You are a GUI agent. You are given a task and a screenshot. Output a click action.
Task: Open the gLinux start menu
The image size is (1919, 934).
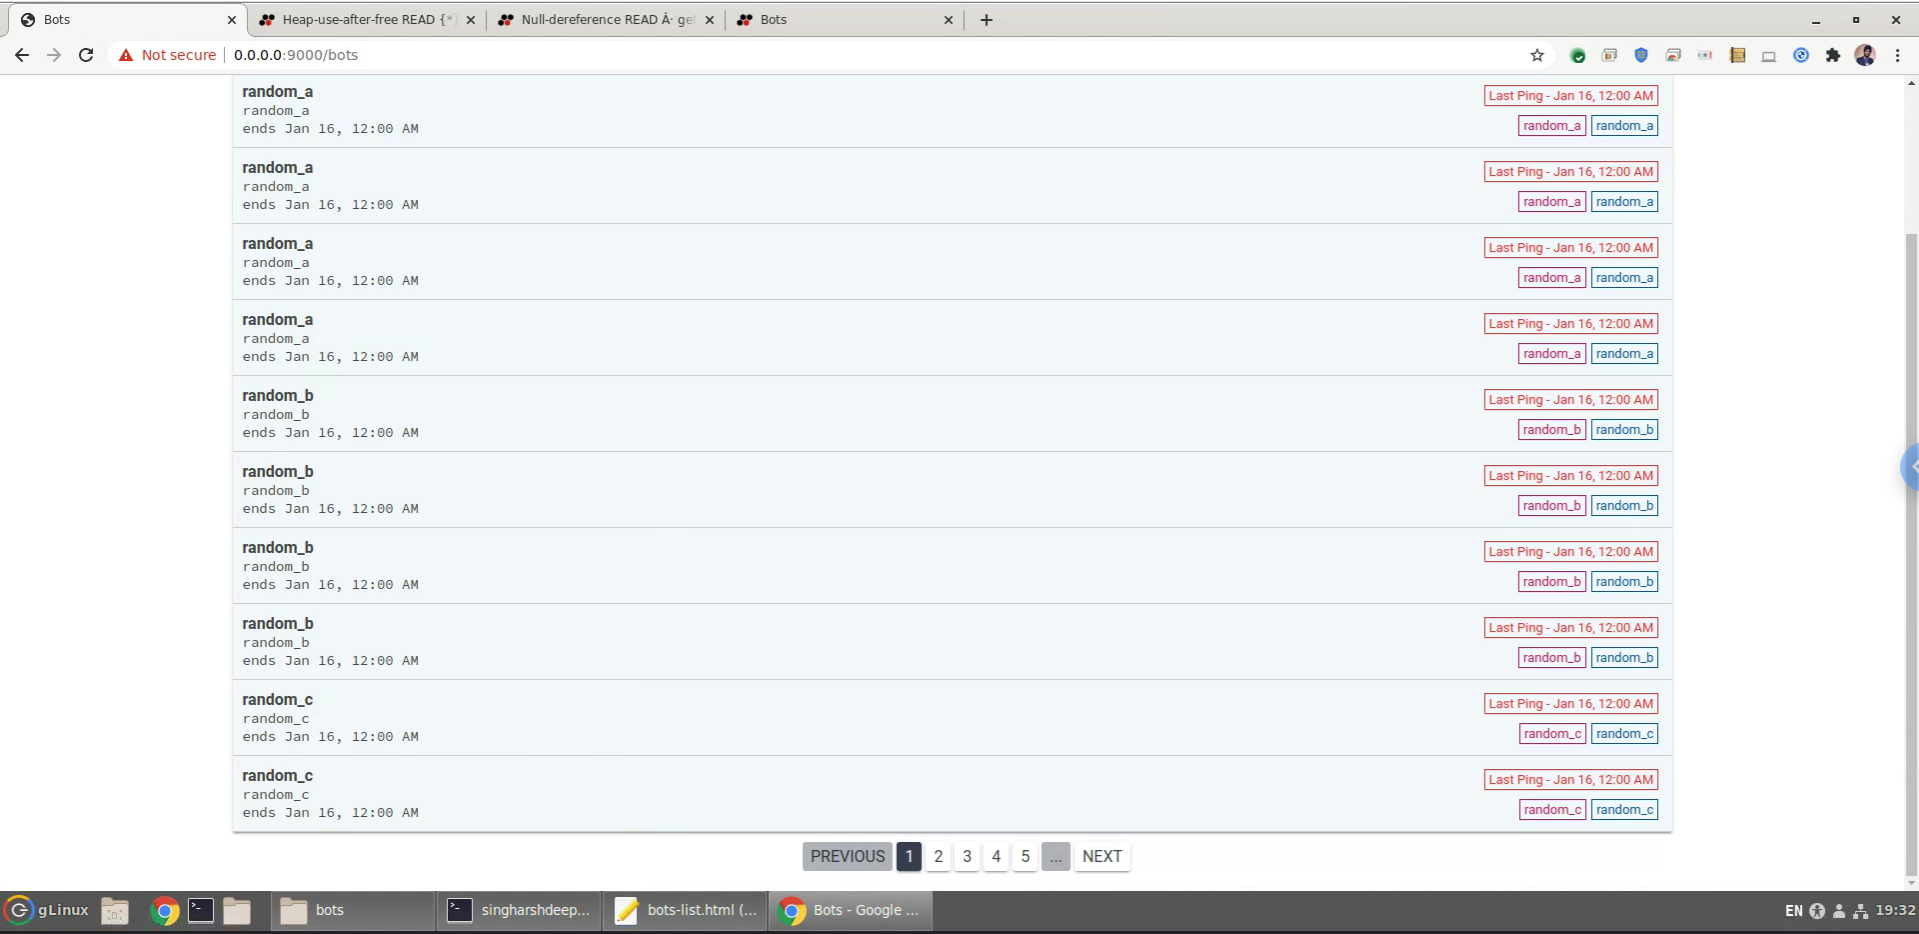47,910
